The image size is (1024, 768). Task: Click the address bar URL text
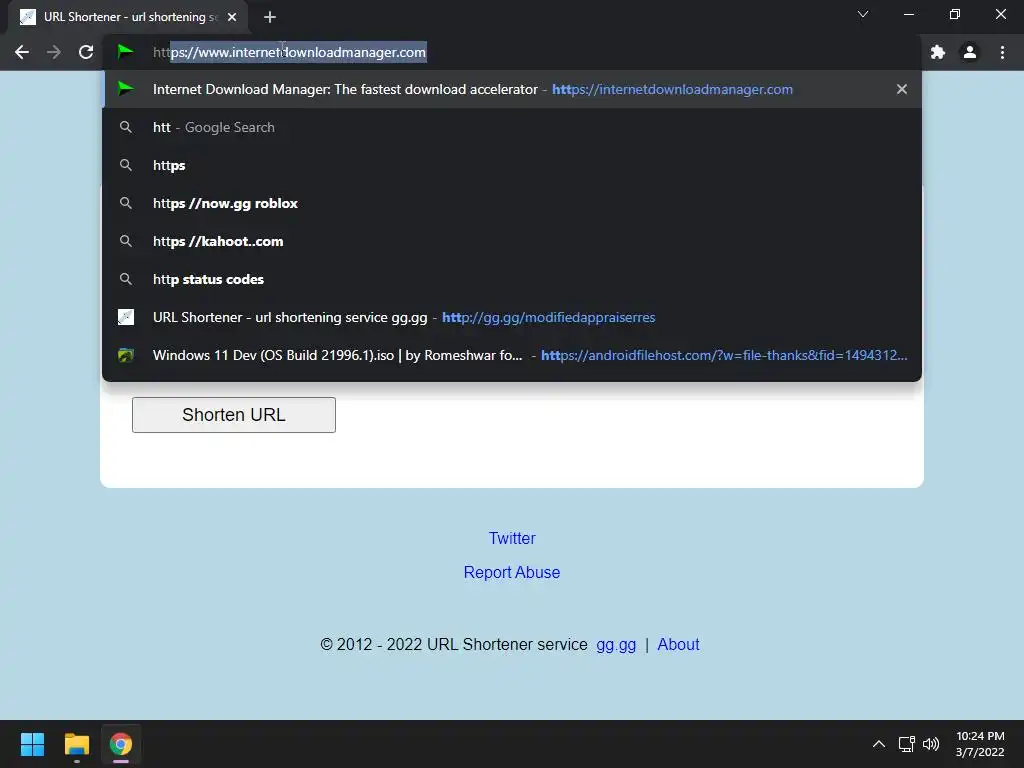click(x=289, y=52)
